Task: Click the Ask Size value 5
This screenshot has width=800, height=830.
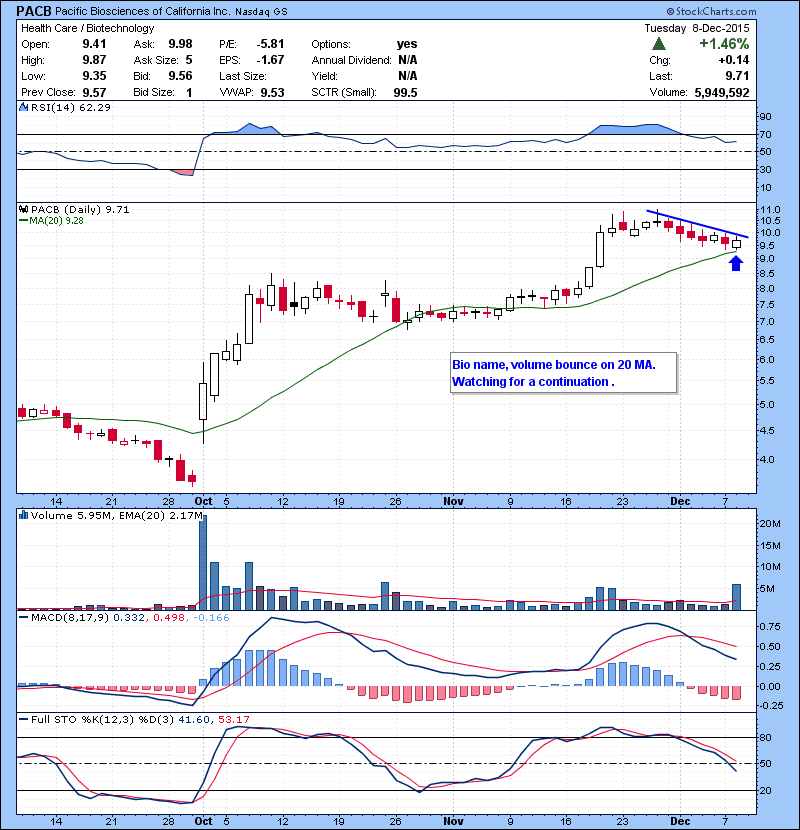Action: tap(189, 60)
